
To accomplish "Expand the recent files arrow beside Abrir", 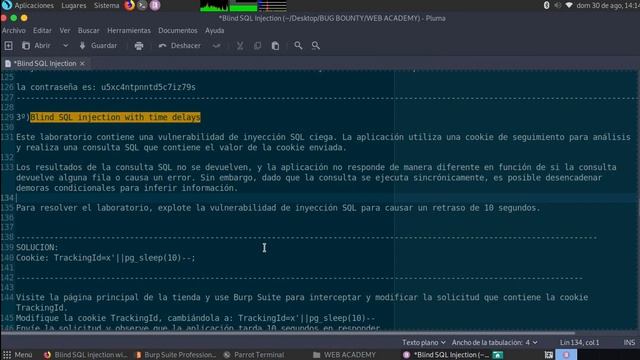I will point(65,46).
